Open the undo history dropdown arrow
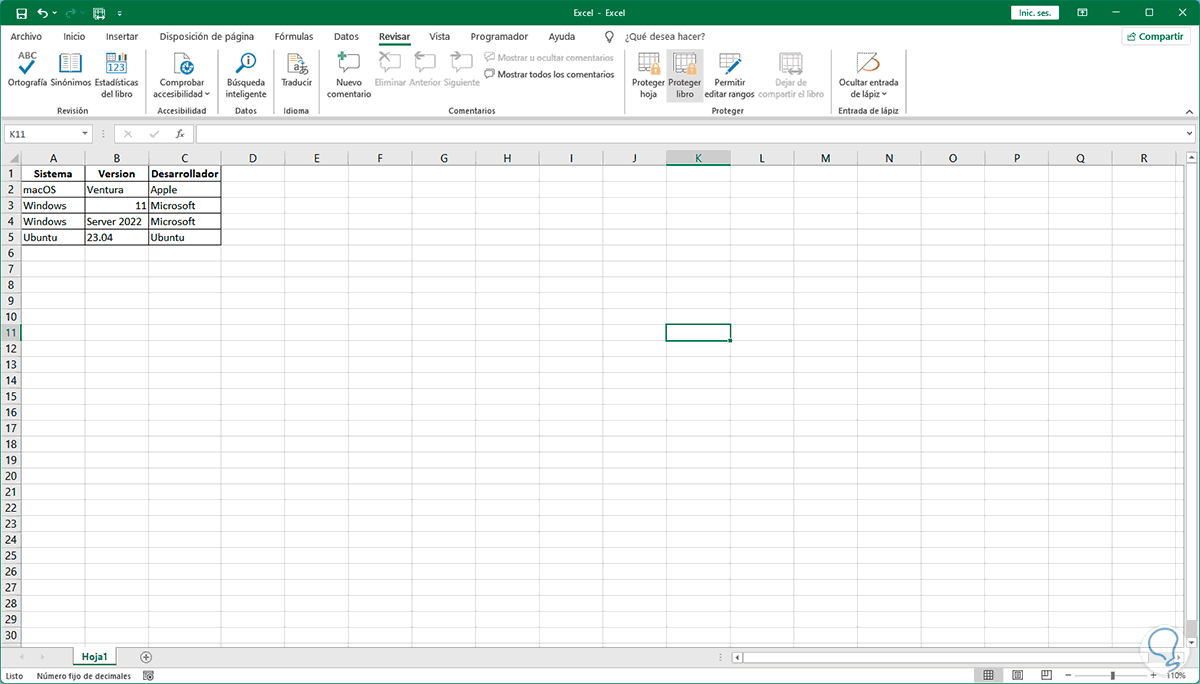1200x684 pixels. coord(54,13)
